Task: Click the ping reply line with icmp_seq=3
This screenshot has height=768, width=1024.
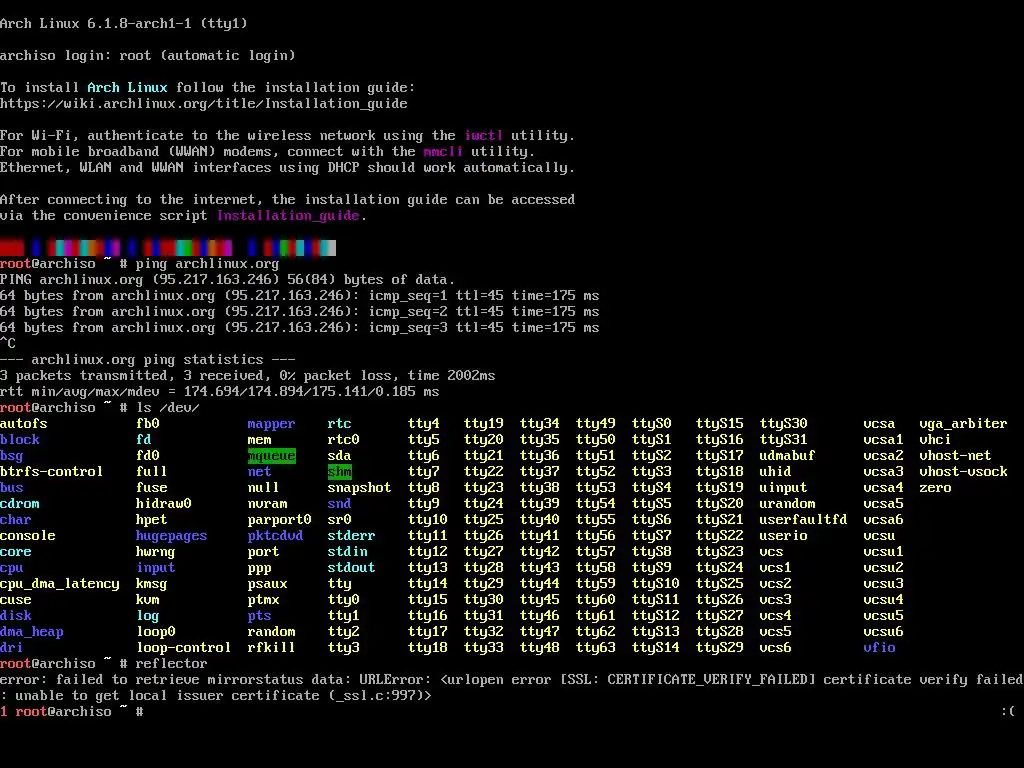Action: [x=300, y=328]
